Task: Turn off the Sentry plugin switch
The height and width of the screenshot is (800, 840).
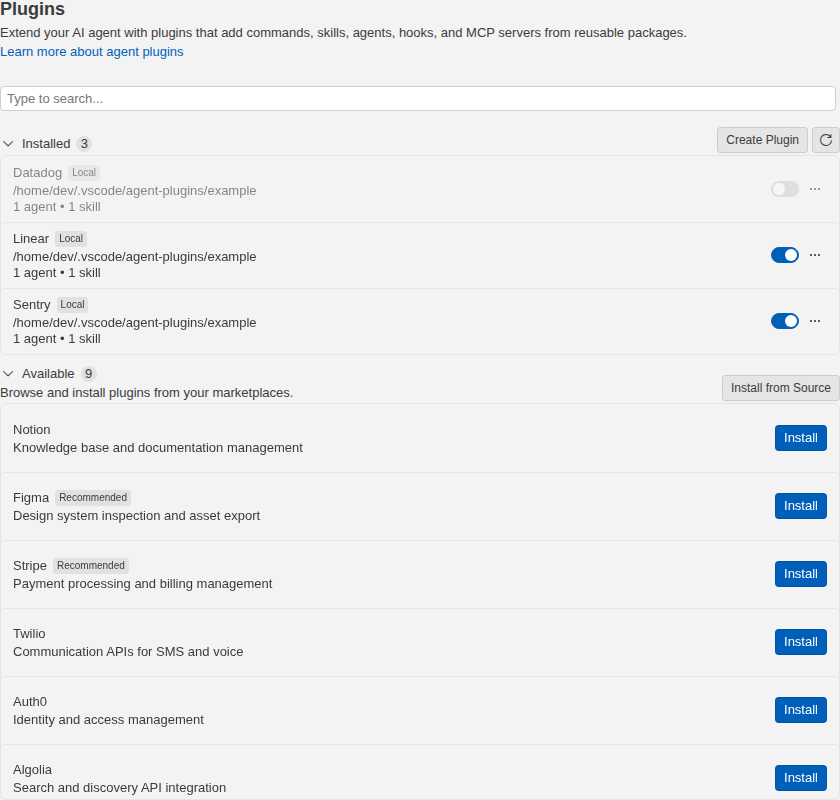Action: pyautogui.click(x=785, y=321)
